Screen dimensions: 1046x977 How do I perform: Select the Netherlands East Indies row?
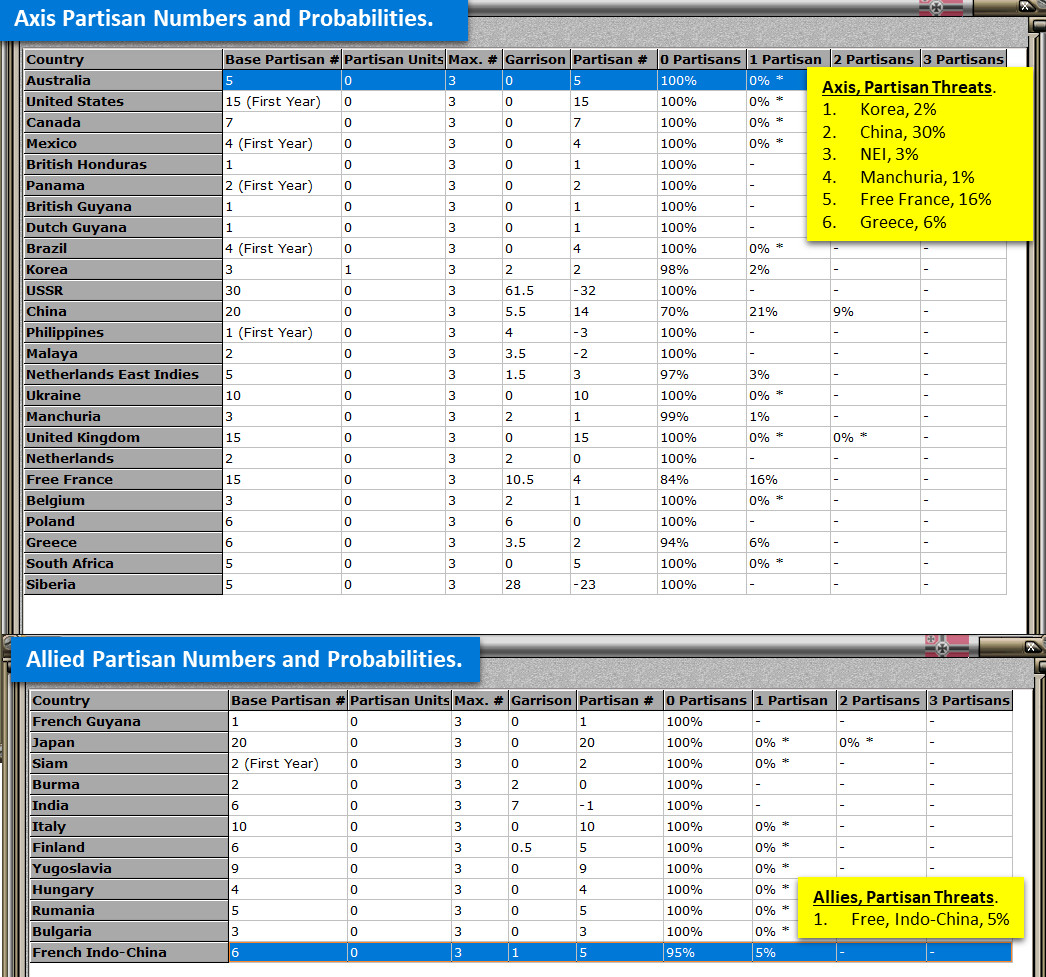coord(515,375)
